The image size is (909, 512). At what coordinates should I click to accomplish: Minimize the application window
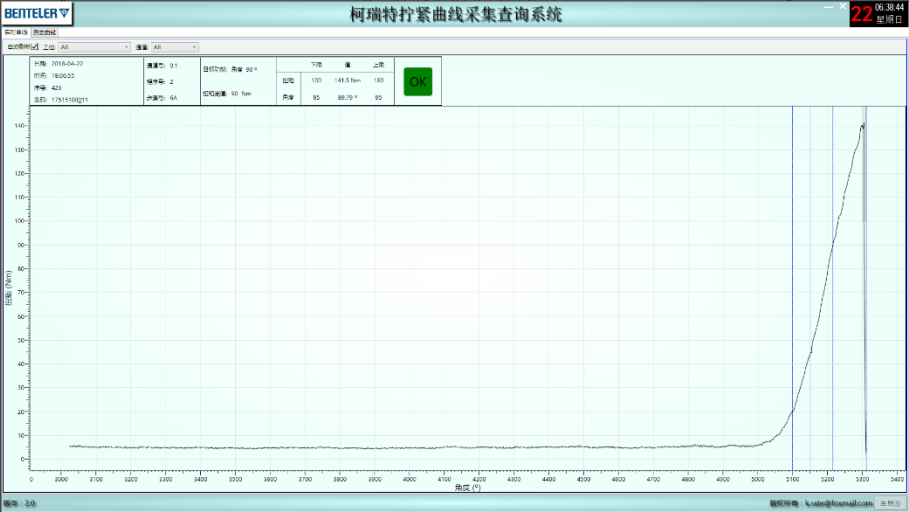tap(828, 7)
